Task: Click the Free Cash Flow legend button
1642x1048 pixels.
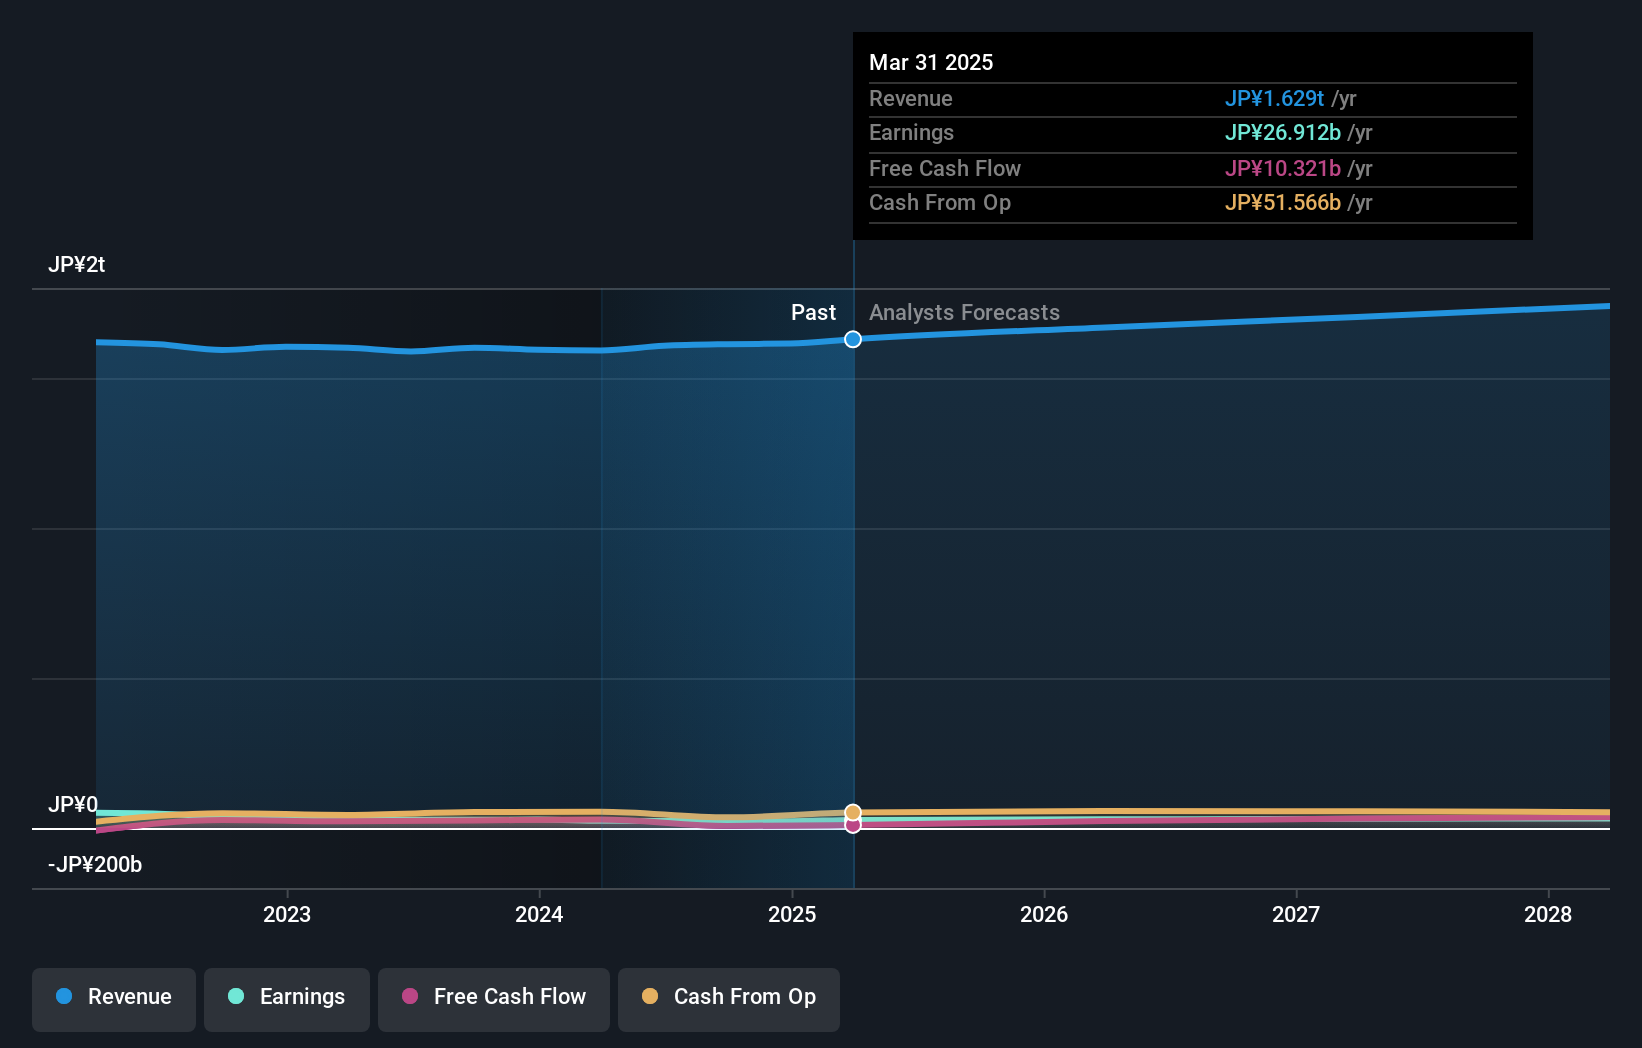Action: coord(494,997)
